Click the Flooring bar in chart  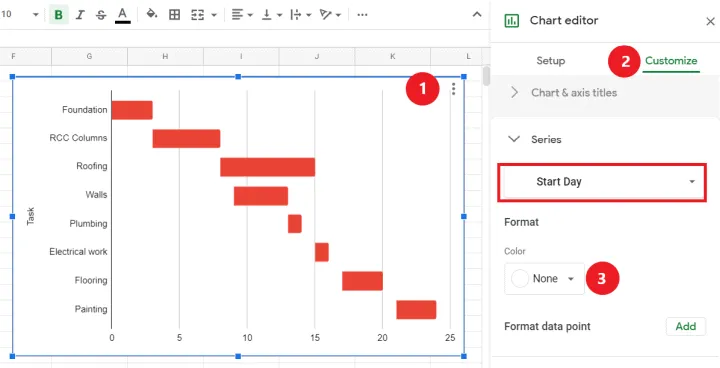coord(362,281)
